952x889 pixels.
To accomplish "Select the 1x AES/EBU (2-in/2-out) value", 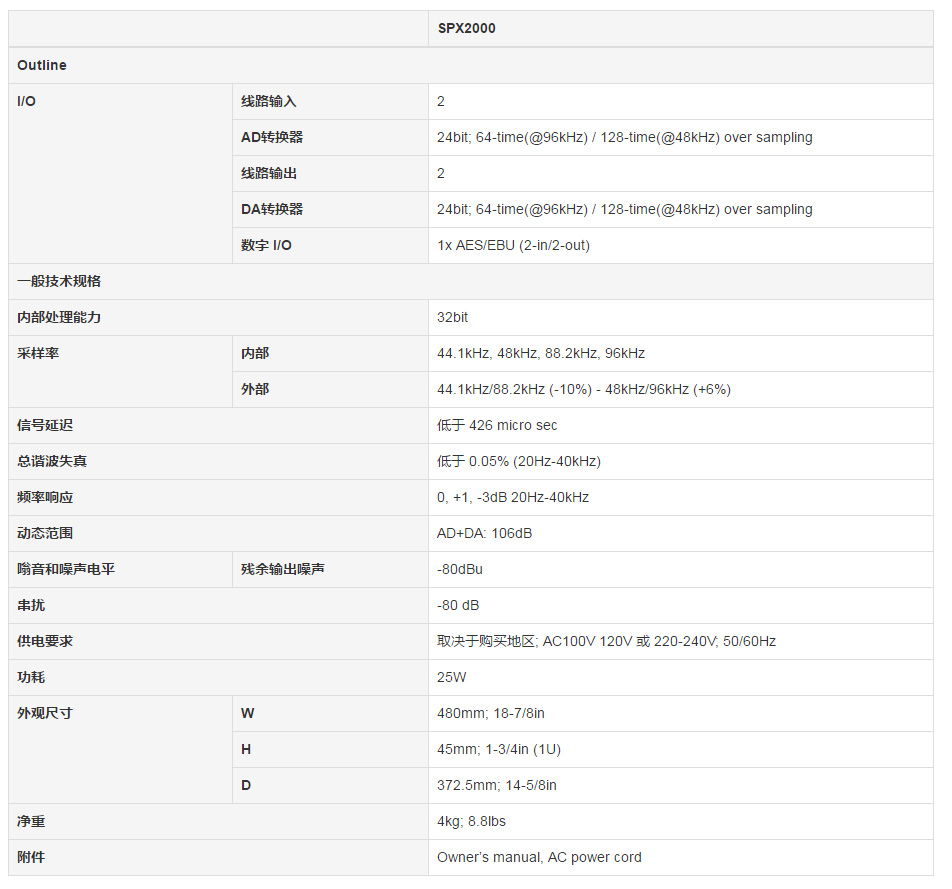I will (x=513, y=245).
